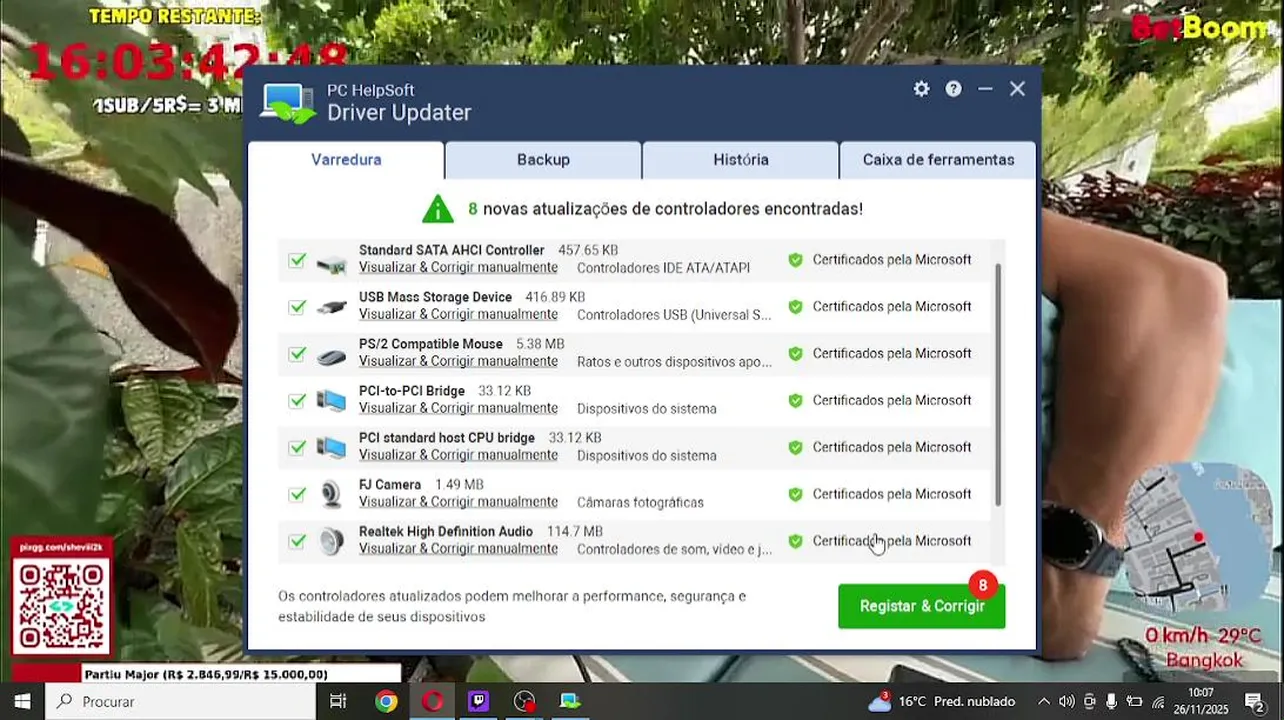Viewport: 1284px width, 720px height.
Task: Click the green warning triangle icon
Action: pos(437,209)
